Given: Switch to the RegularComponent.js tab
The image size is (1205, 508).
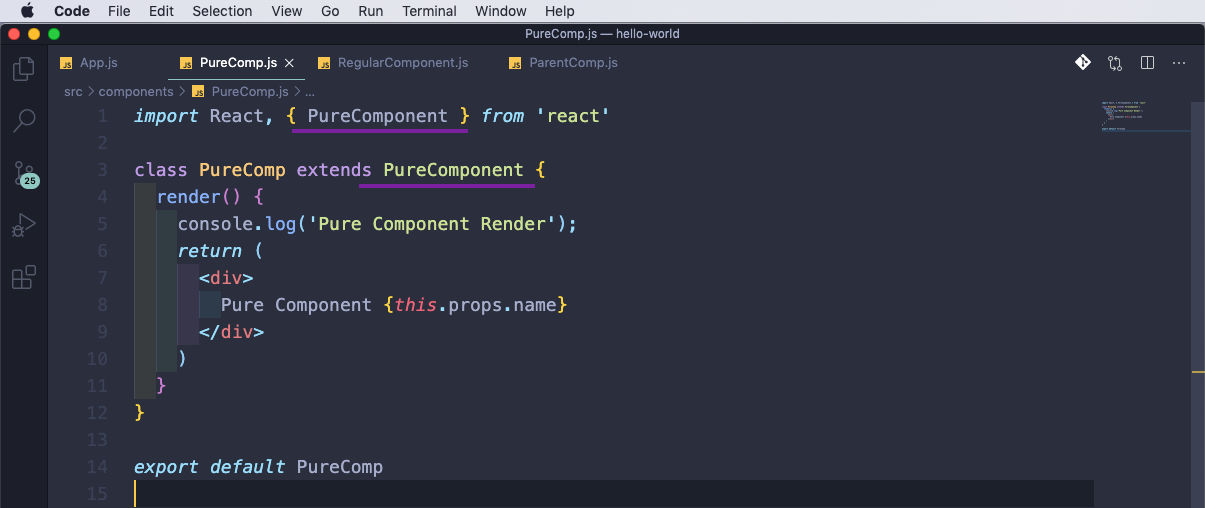Looking at the screenshot, I should tap(402, 62).
